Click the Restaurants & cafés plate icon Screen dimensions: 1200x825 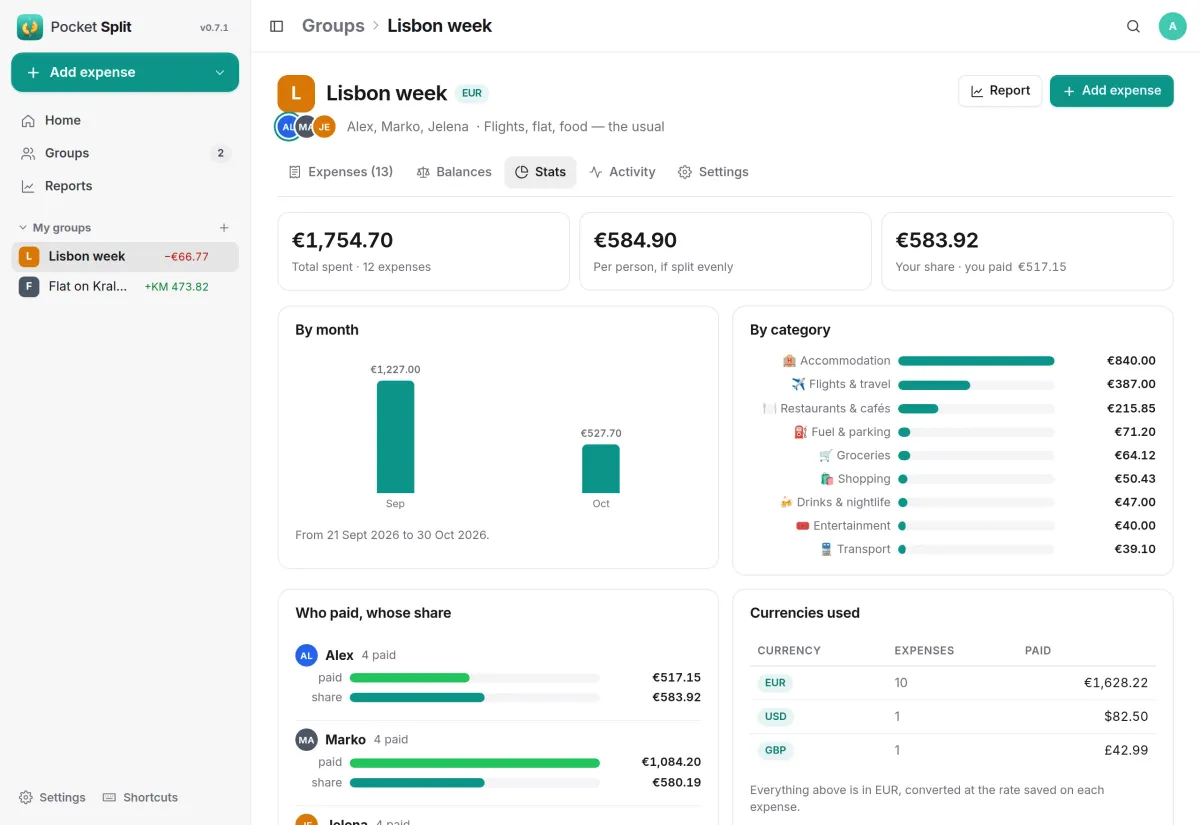coord(769,408)
